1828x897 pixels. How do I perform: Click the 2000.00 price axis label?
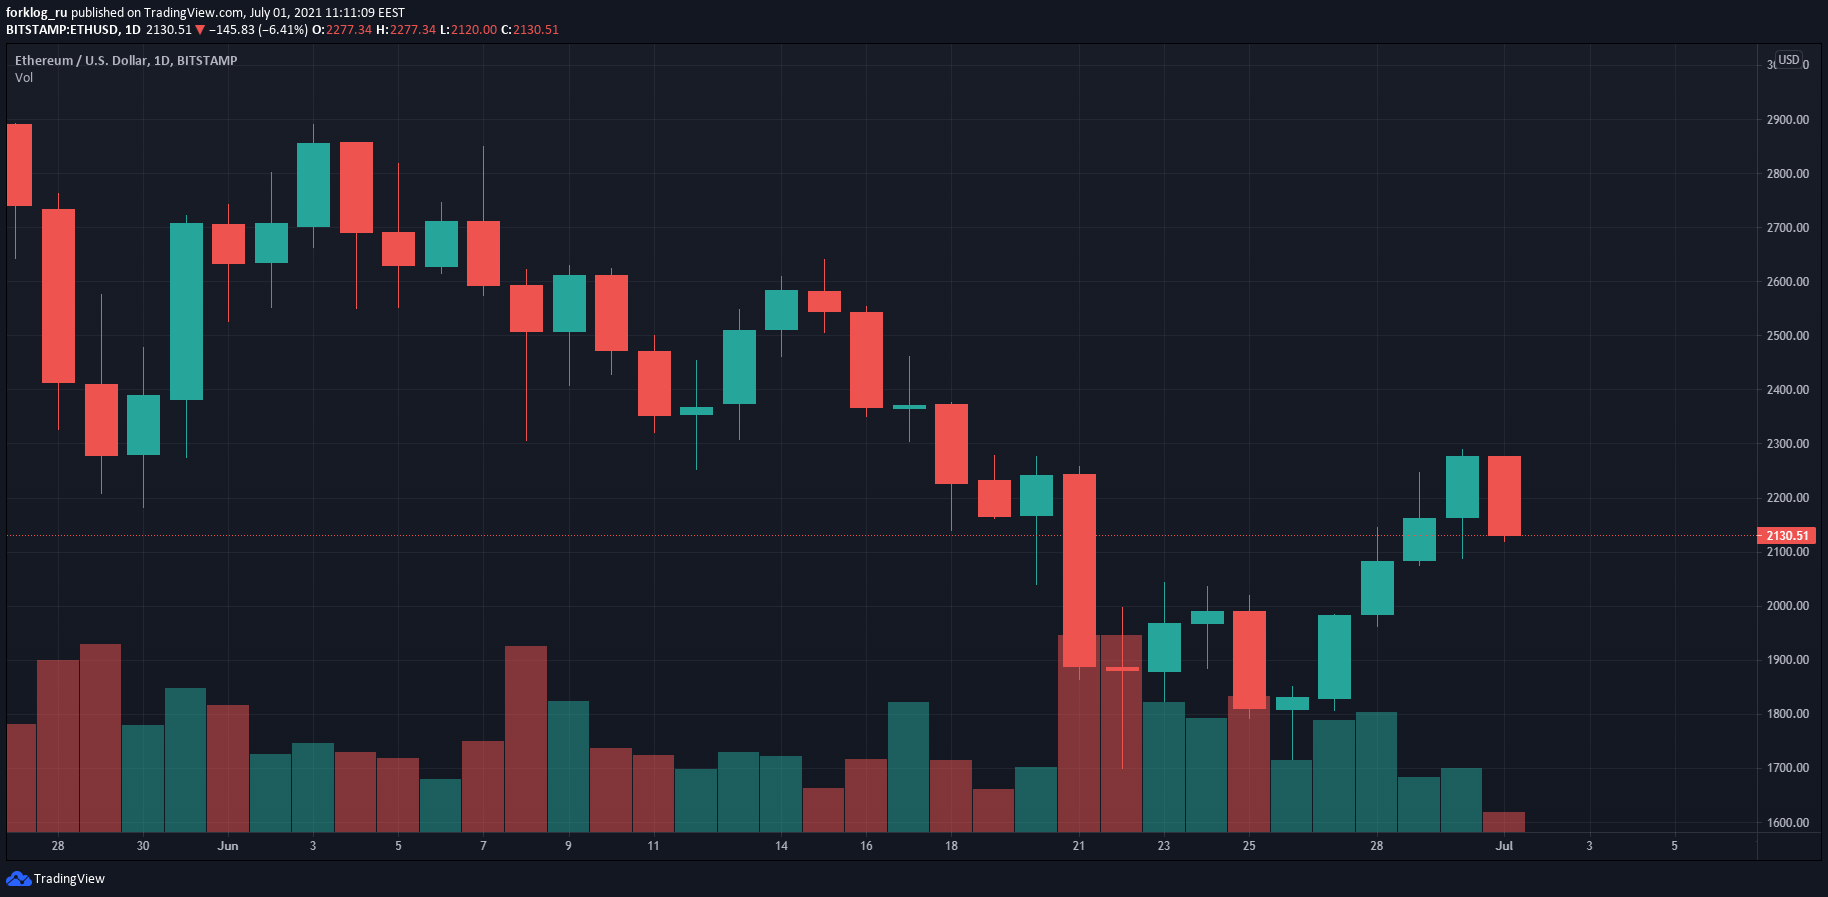click(1787, 606)
